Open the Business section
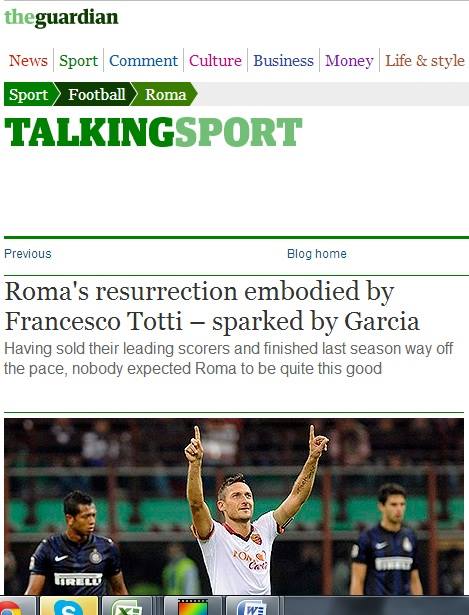The image size is (469, 615). (x=284, y=60)
